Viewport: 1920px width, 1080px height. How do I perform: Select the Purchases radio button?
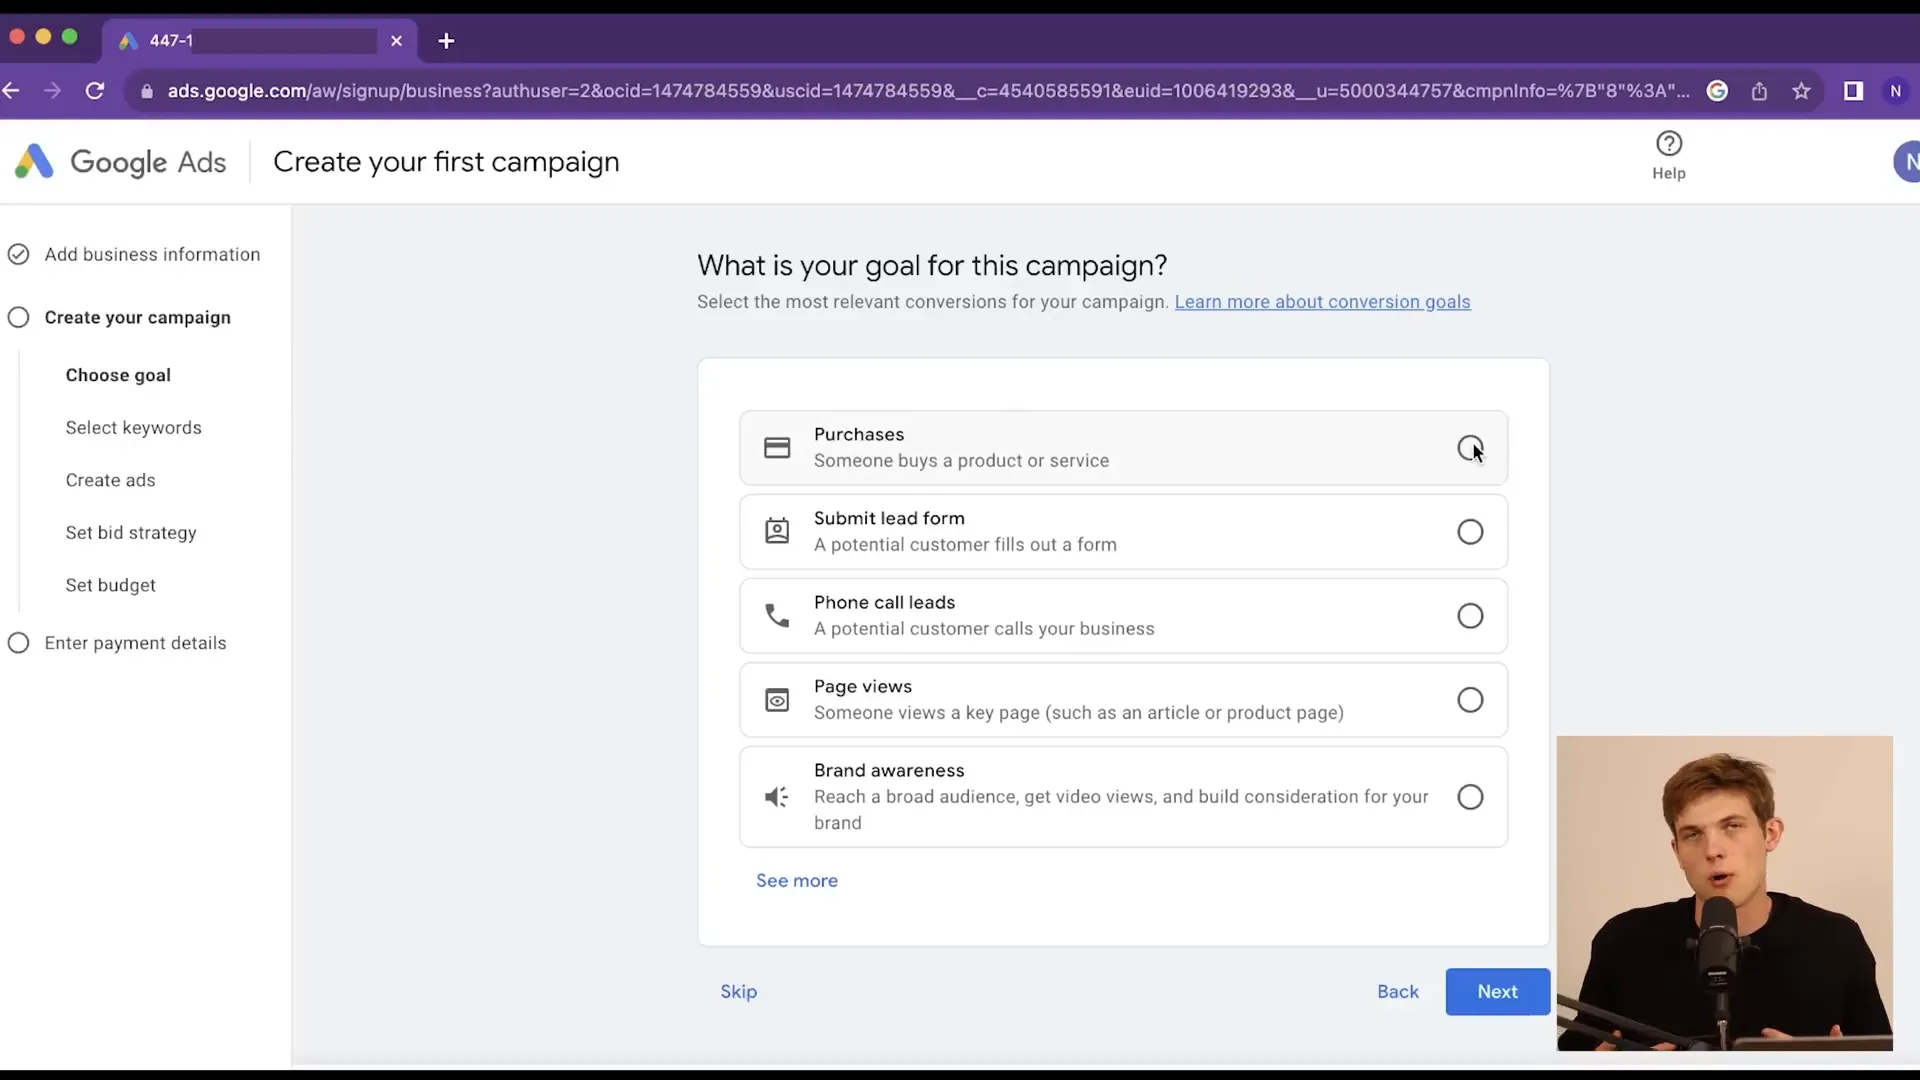point(1469,447)
